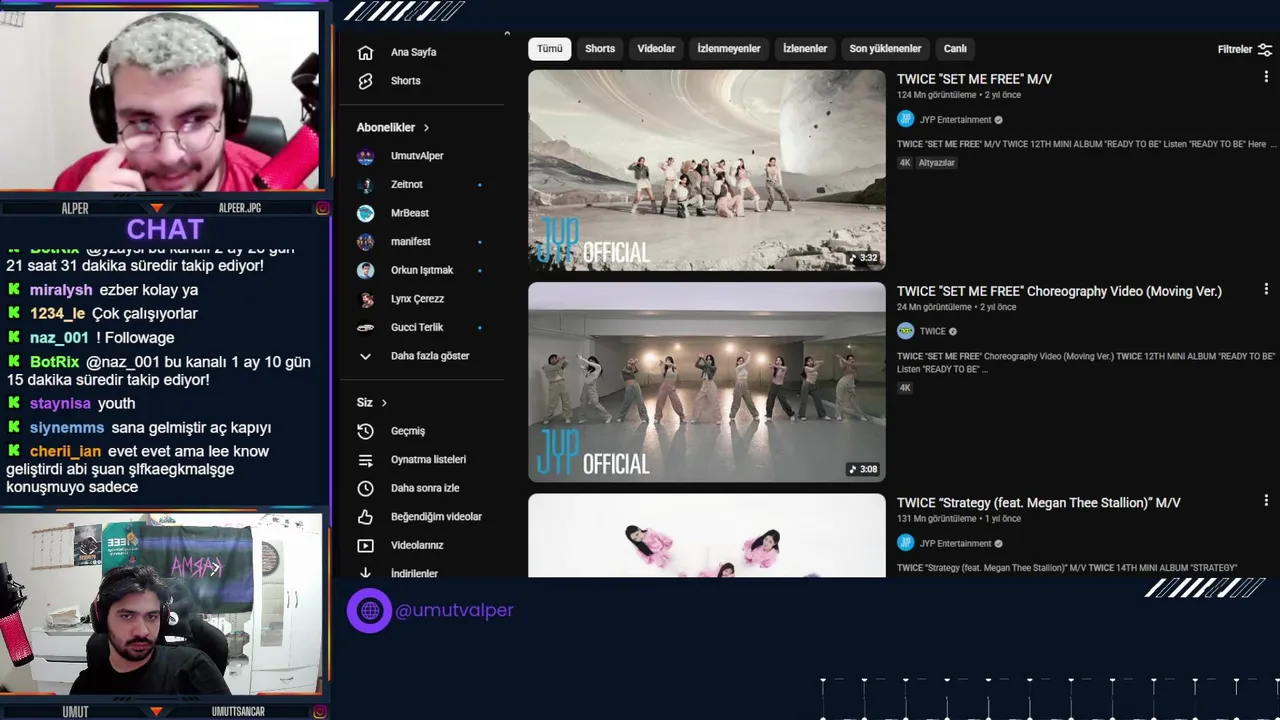The image size is (1280, 720).
Task: Click the @umutvalper handle text
Action: 454,610
